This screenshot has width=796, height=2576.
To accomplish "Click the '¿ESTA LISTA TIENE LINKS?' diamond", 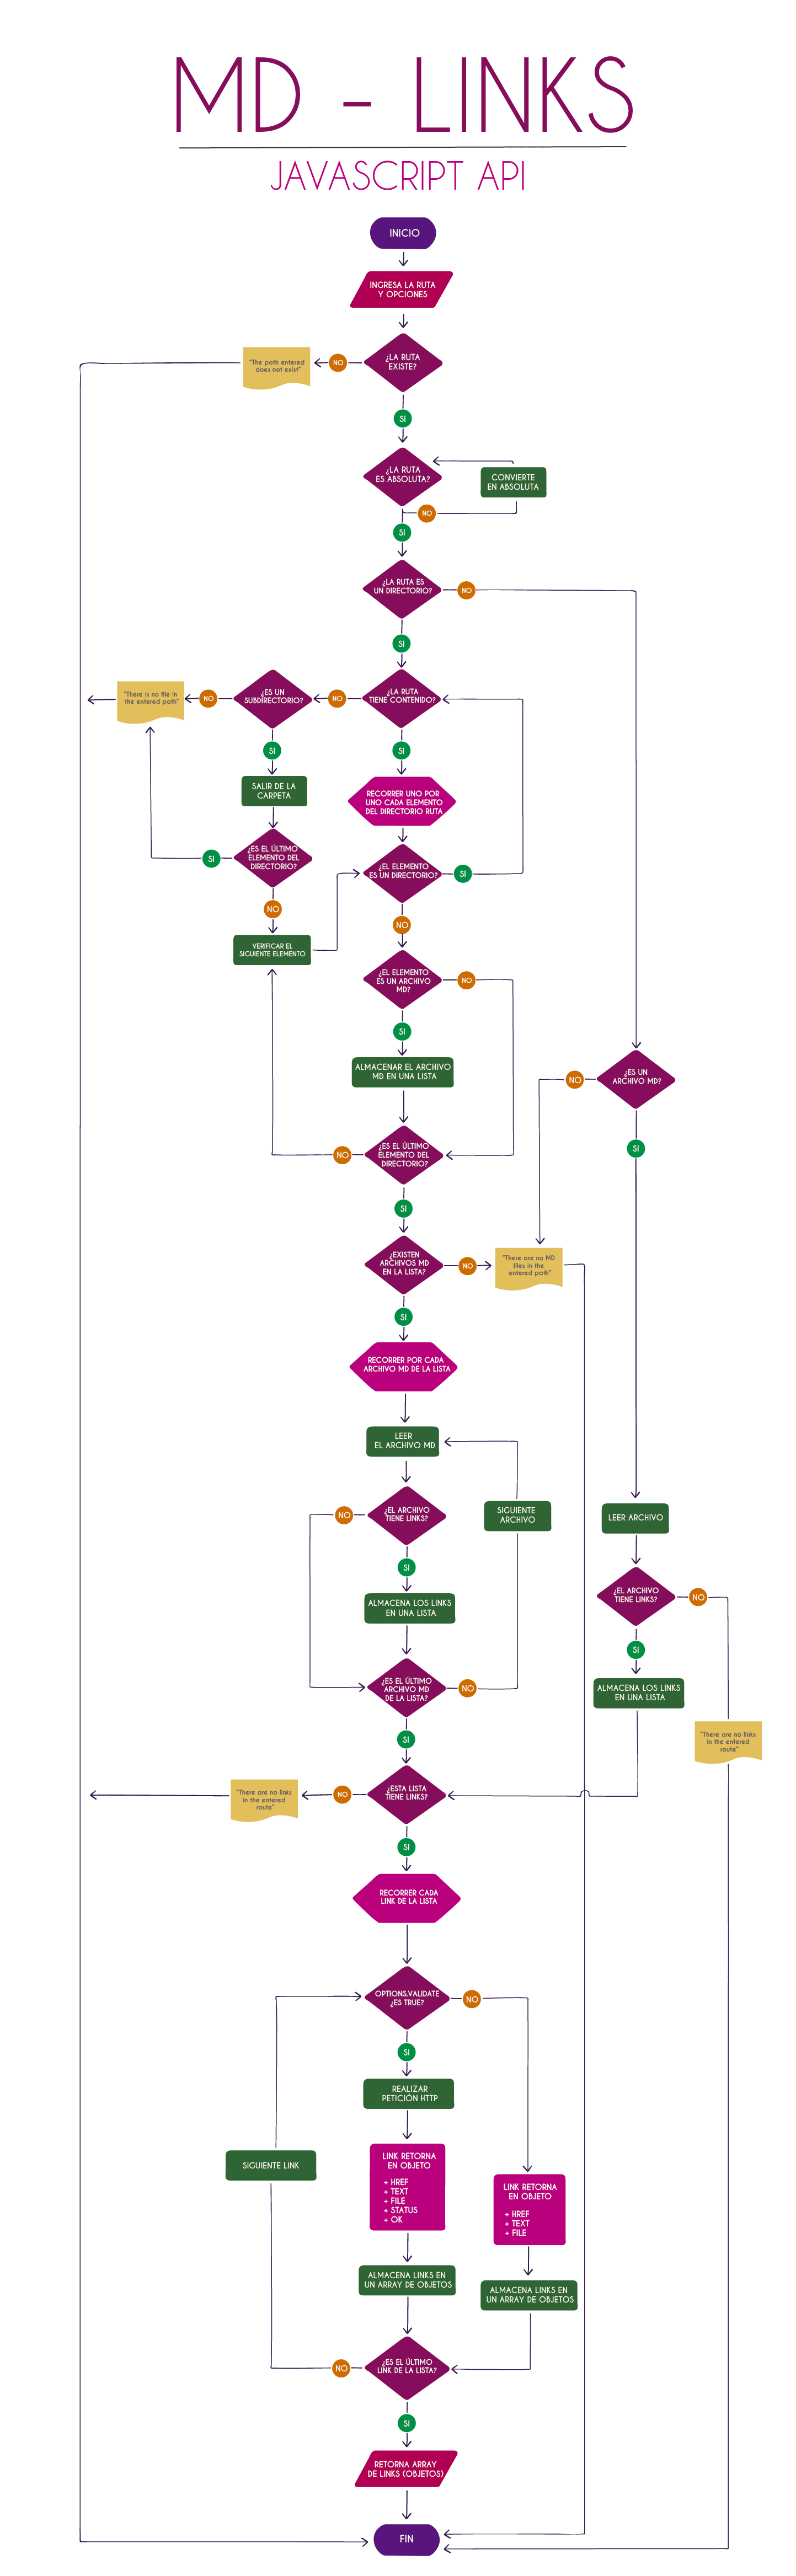I will [x=406, y=1794].
